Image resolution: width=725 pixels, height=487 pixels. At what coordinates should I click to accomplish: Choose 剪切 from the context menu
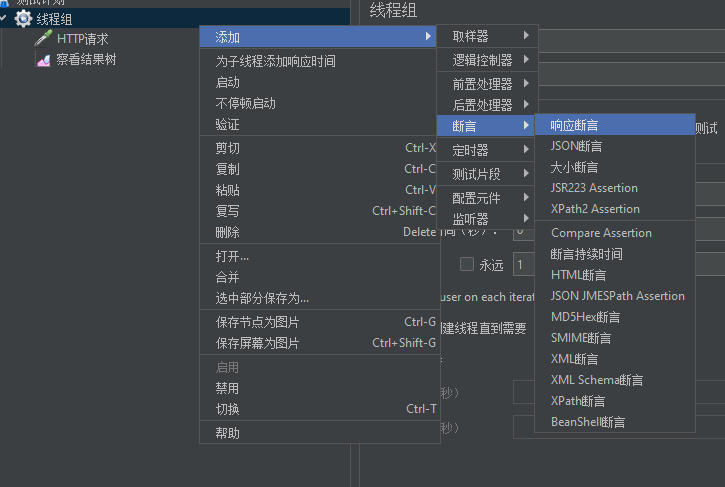[318, 148]
